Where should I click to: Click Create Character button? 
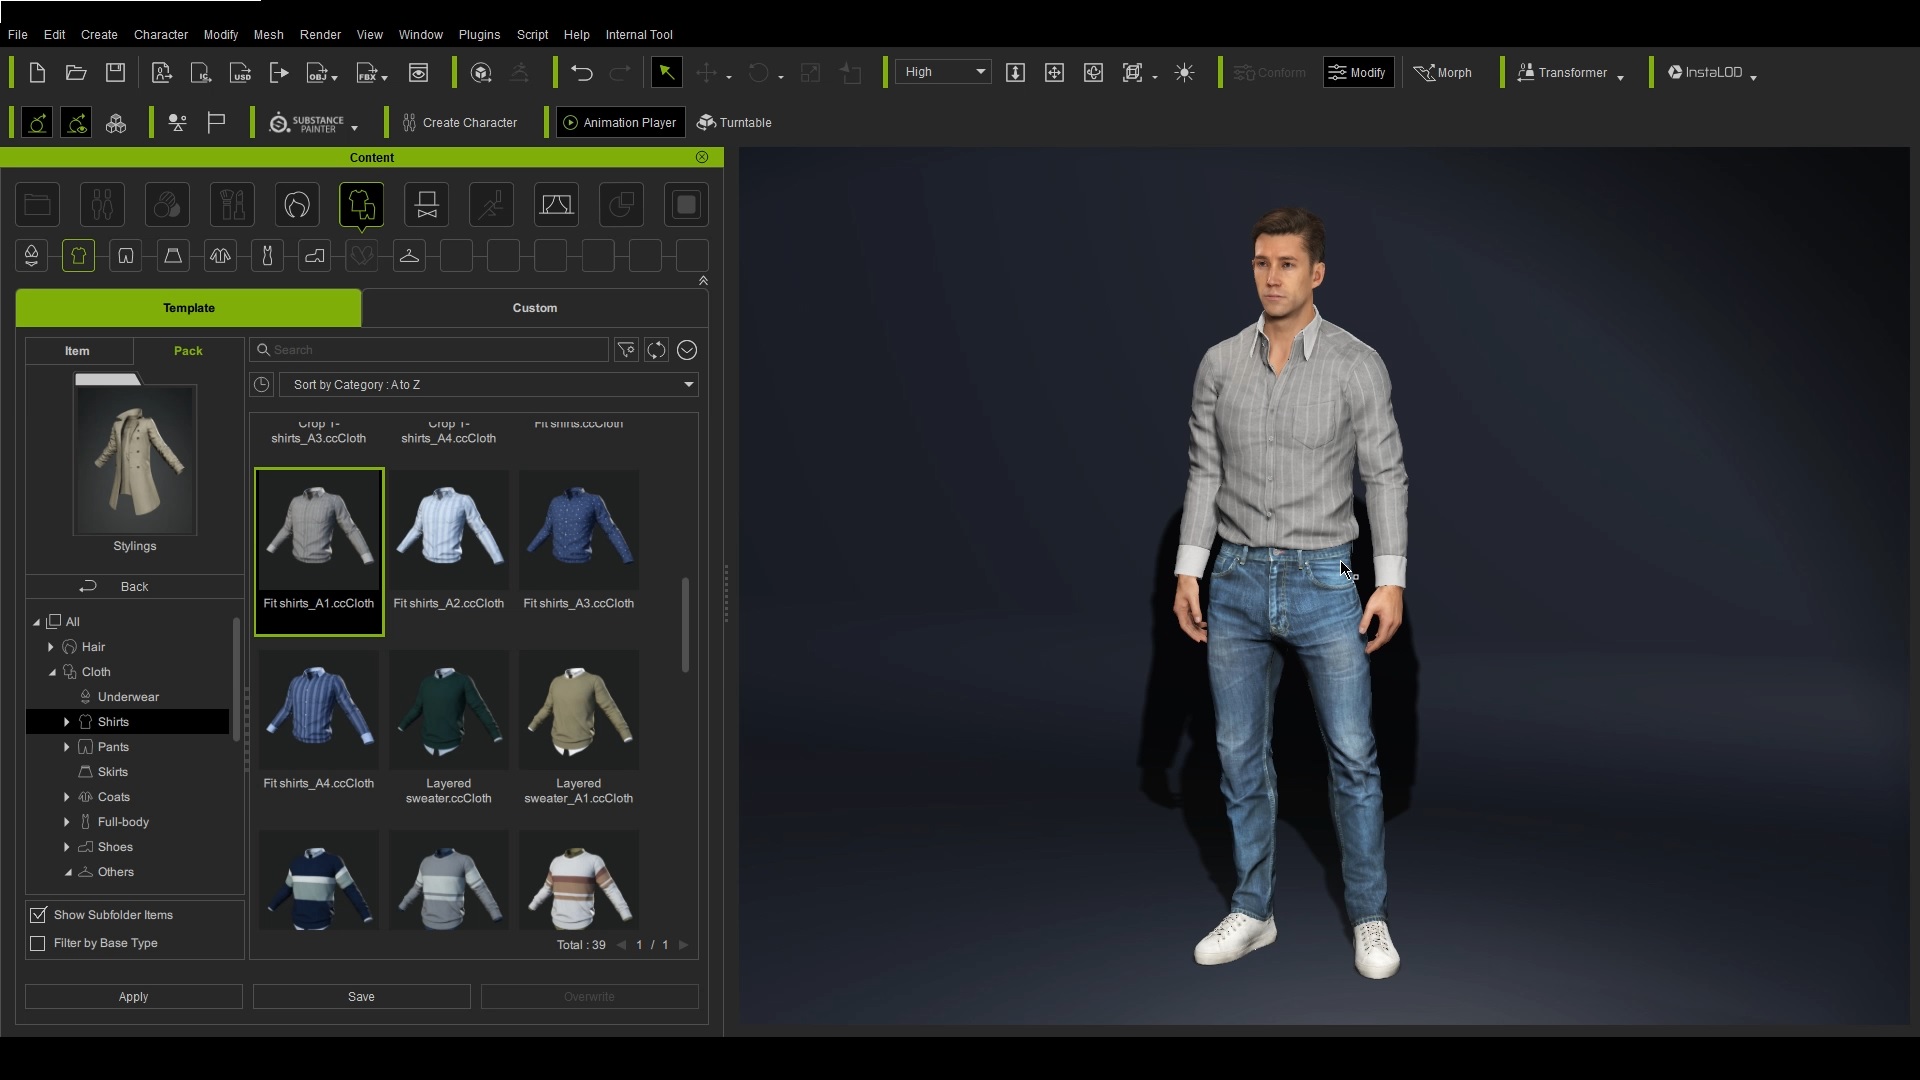coord(459,122)
